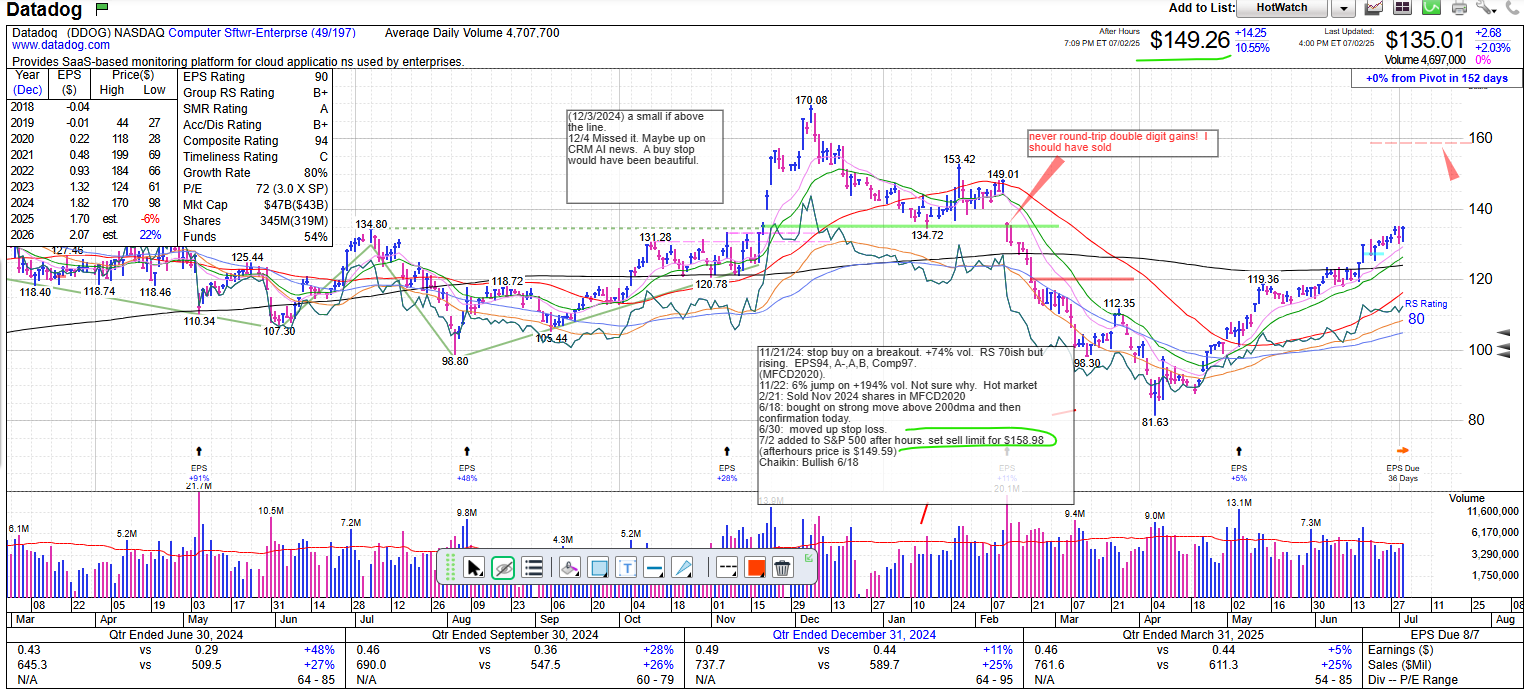Click the orange EPS Due arrow marker
1524x692 pixels.
pos(1402,451)
